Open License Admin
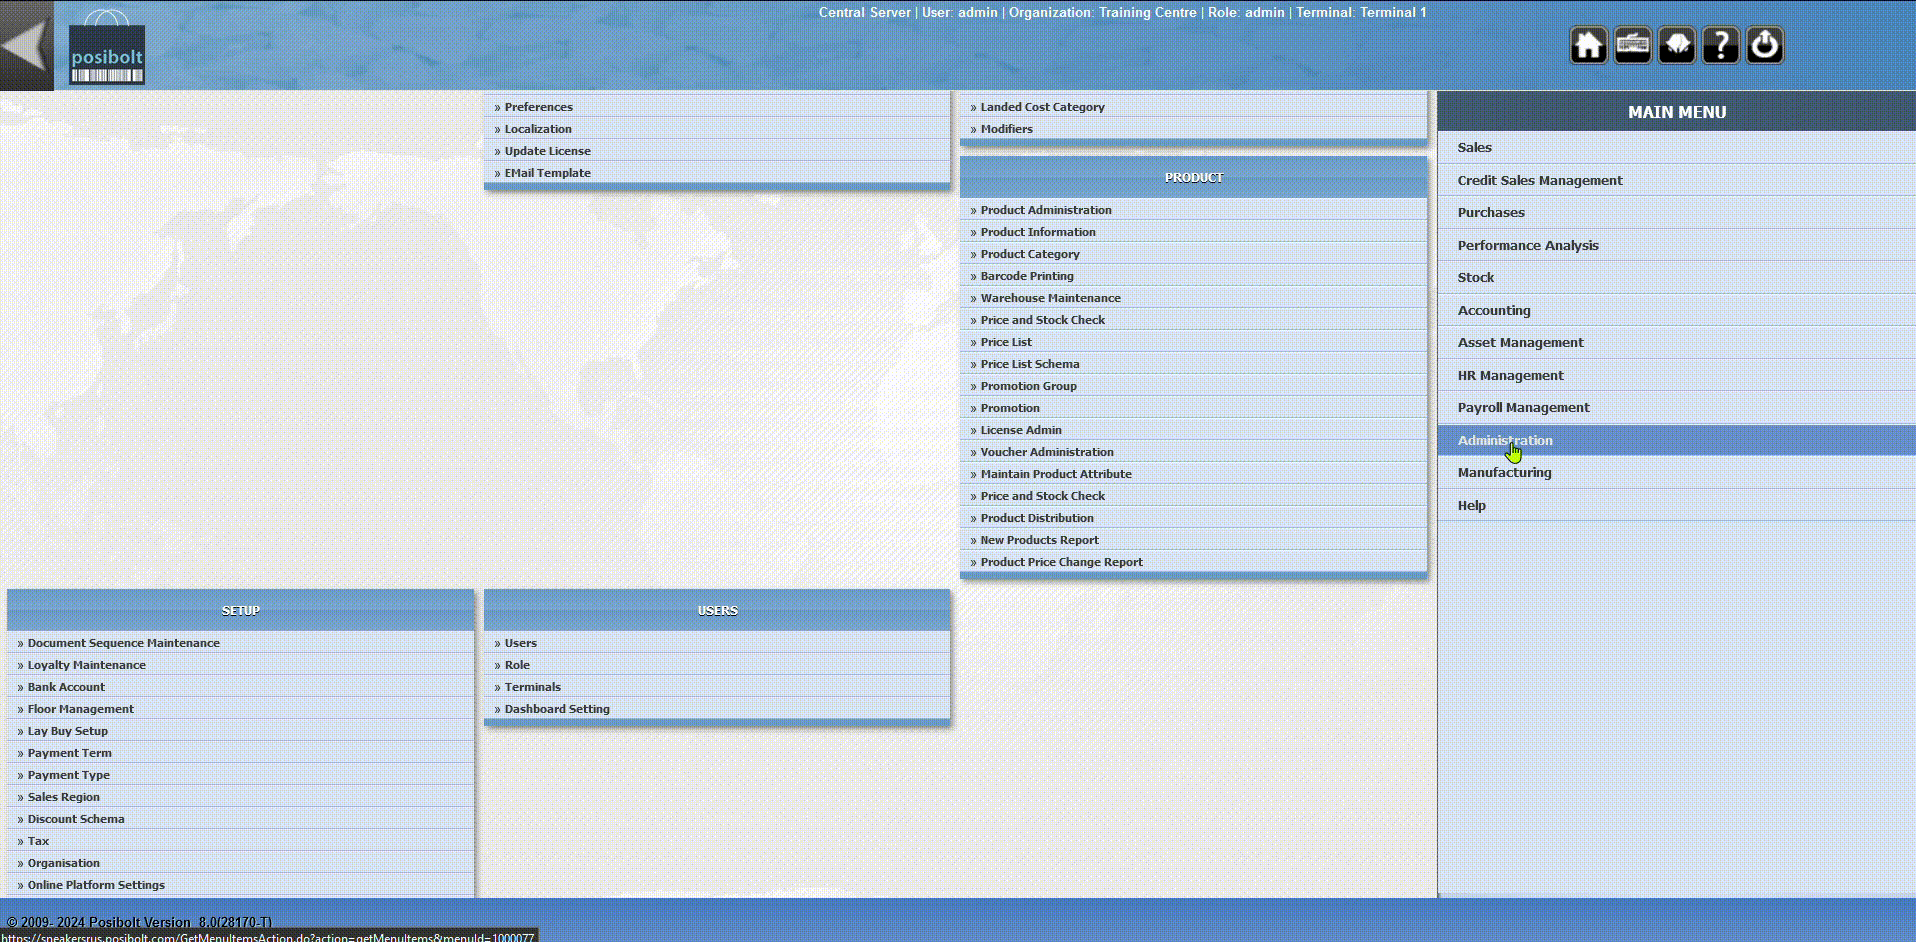This screenshot has height=942, width=1916. 1021,430
